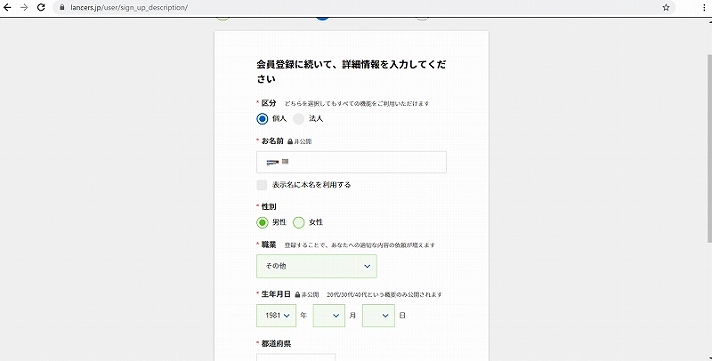712x361 pixels.
Task: Select 男性 gender radio button
Action: 262,223
